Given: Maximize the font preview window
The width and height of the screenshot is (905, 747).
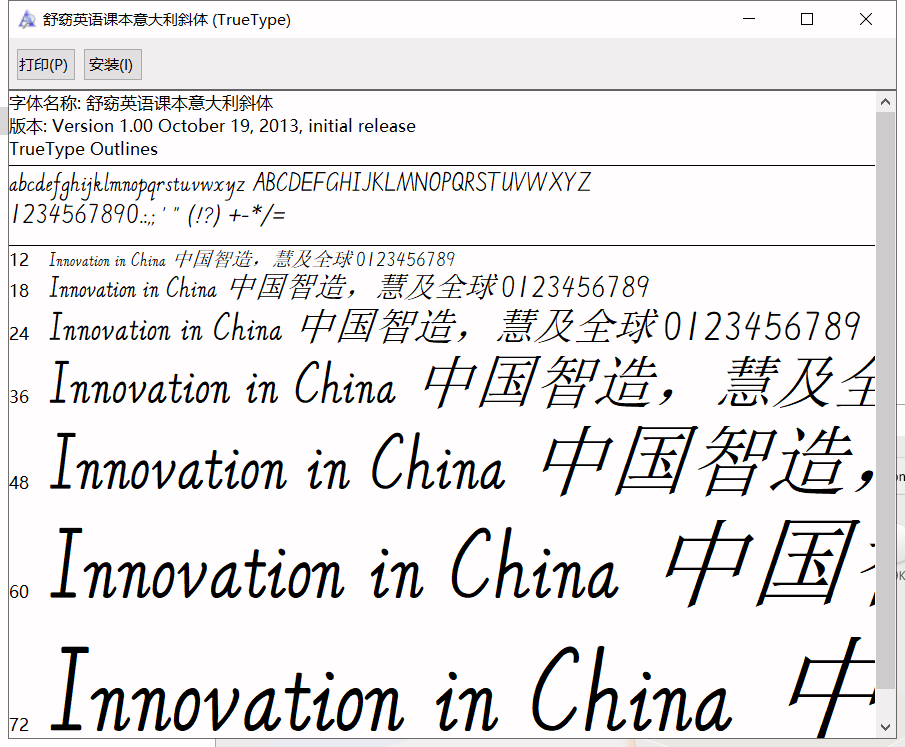Looking at the screenshot, I should [807, 19].
